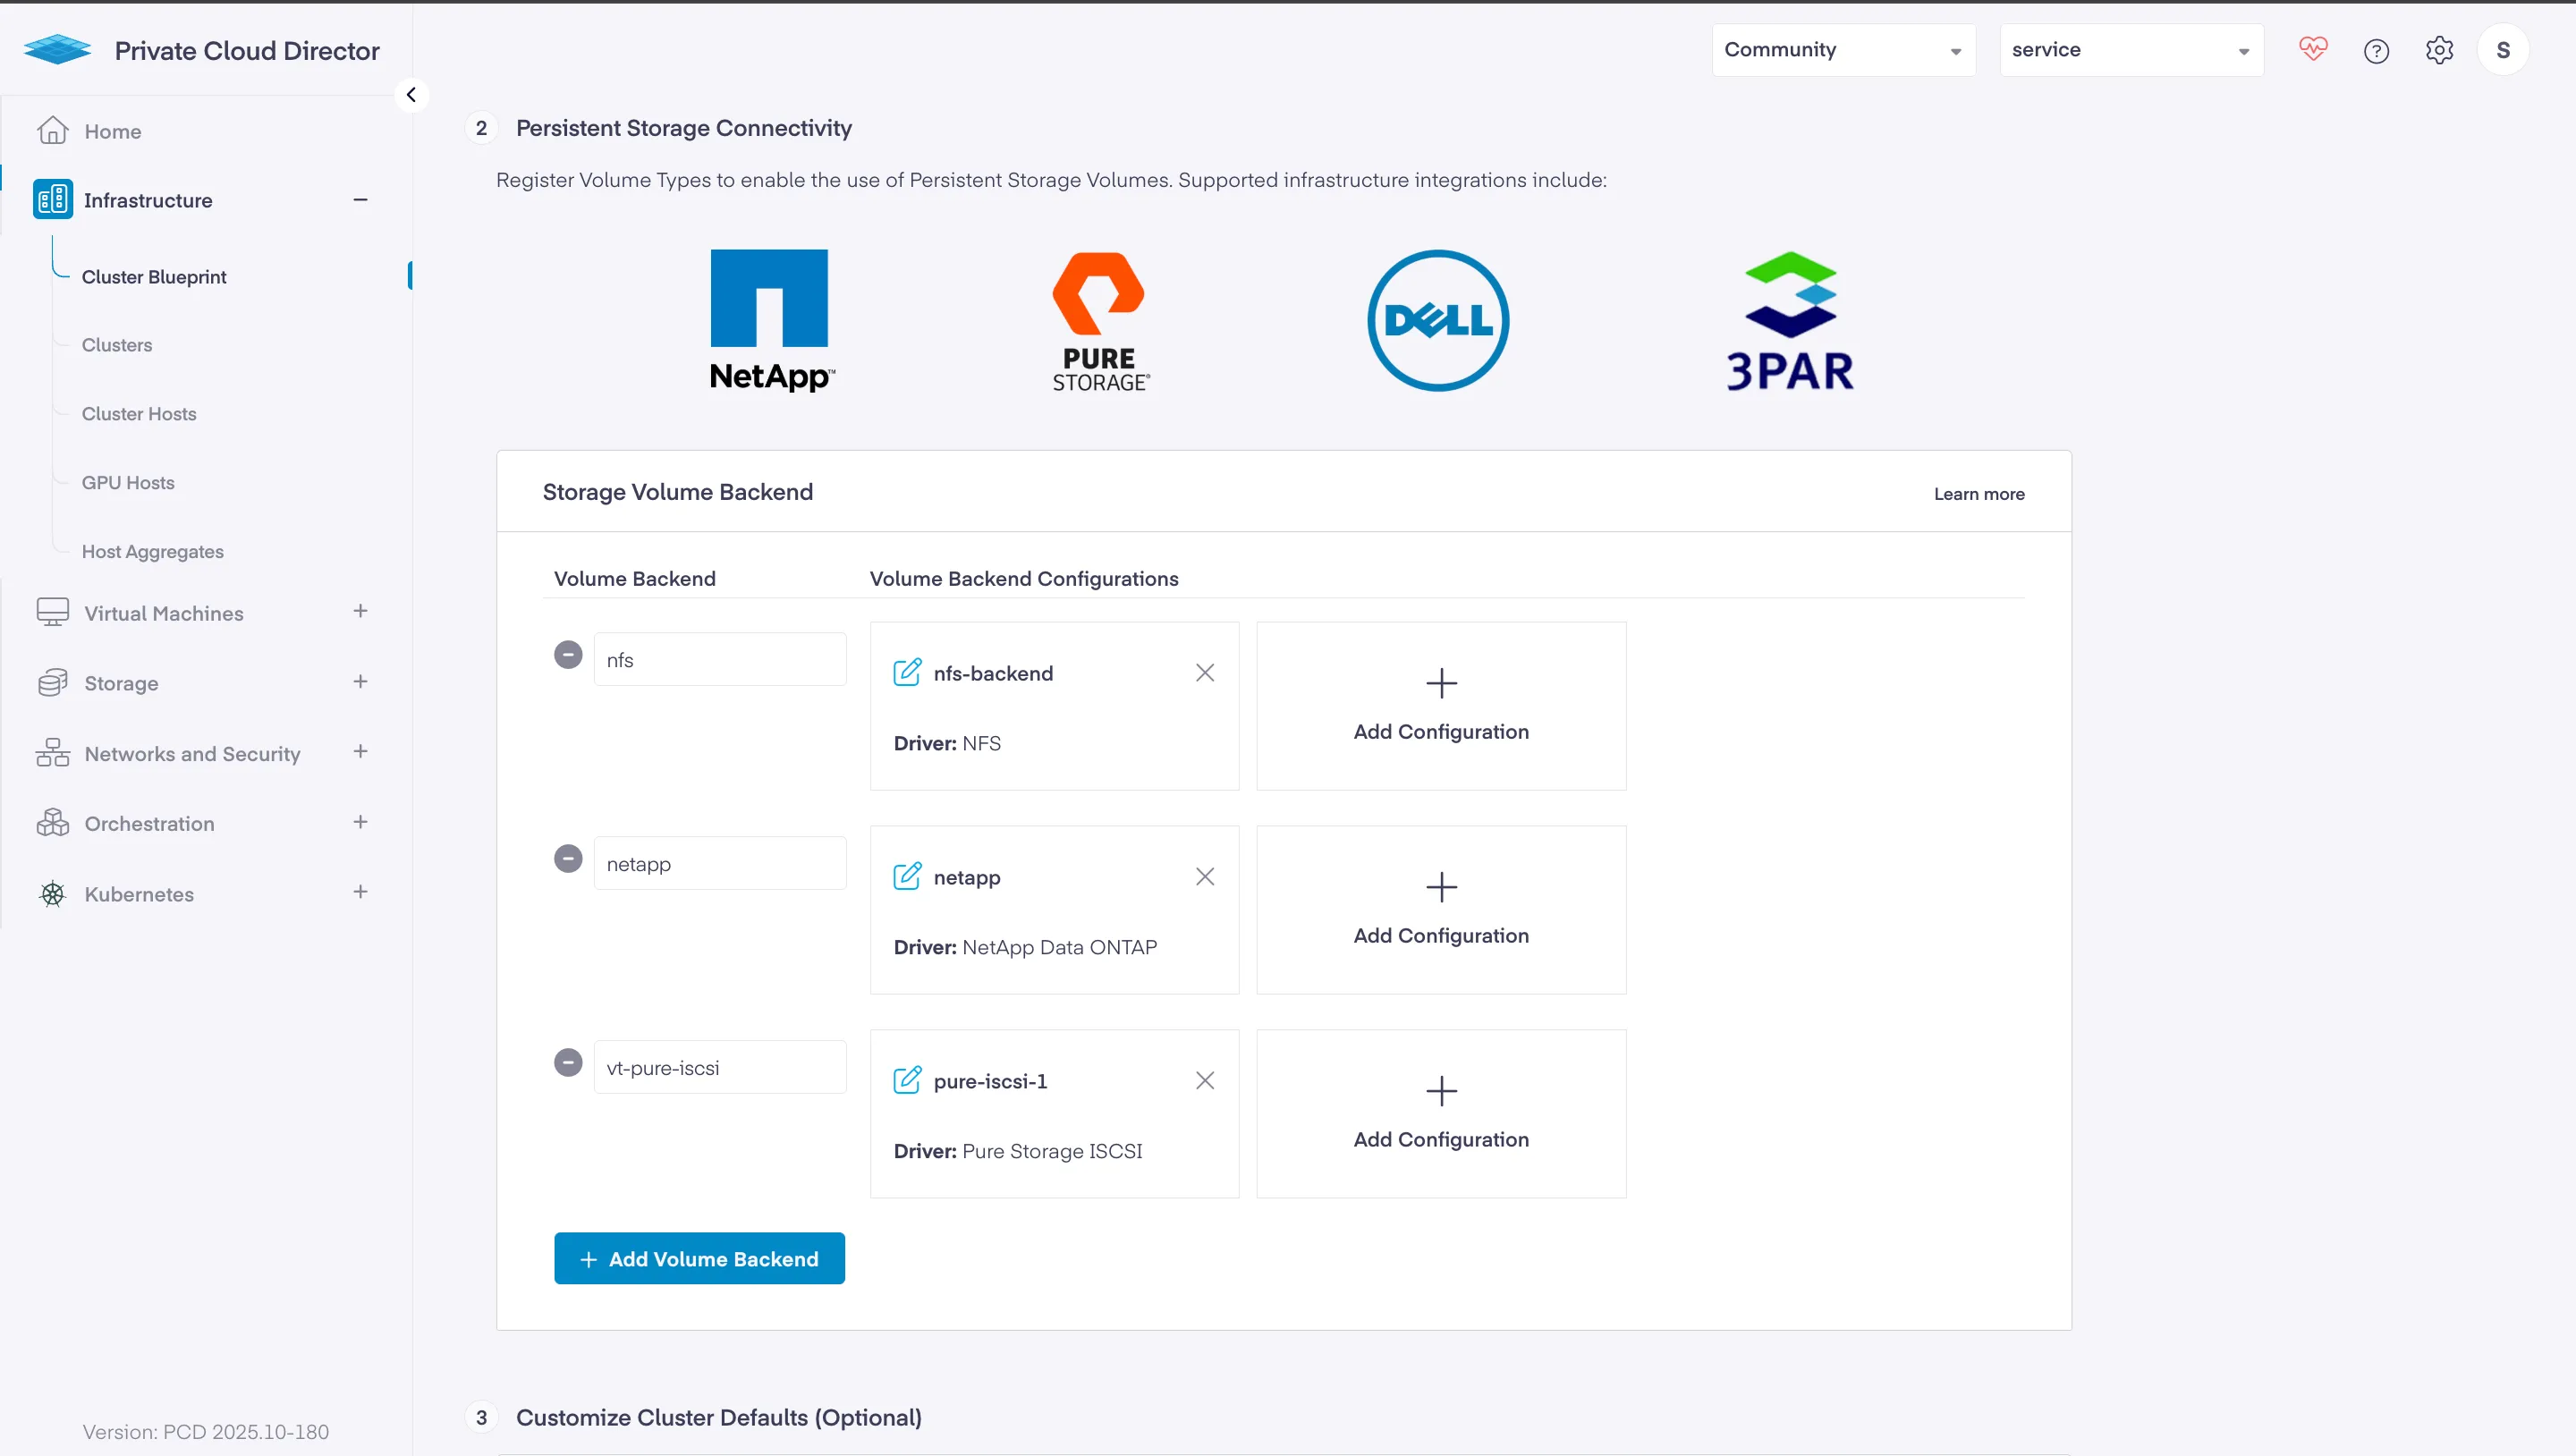Collapse the sidebar with the chevron arrow
The image size is (2576, 1456).
pos(411,95)
